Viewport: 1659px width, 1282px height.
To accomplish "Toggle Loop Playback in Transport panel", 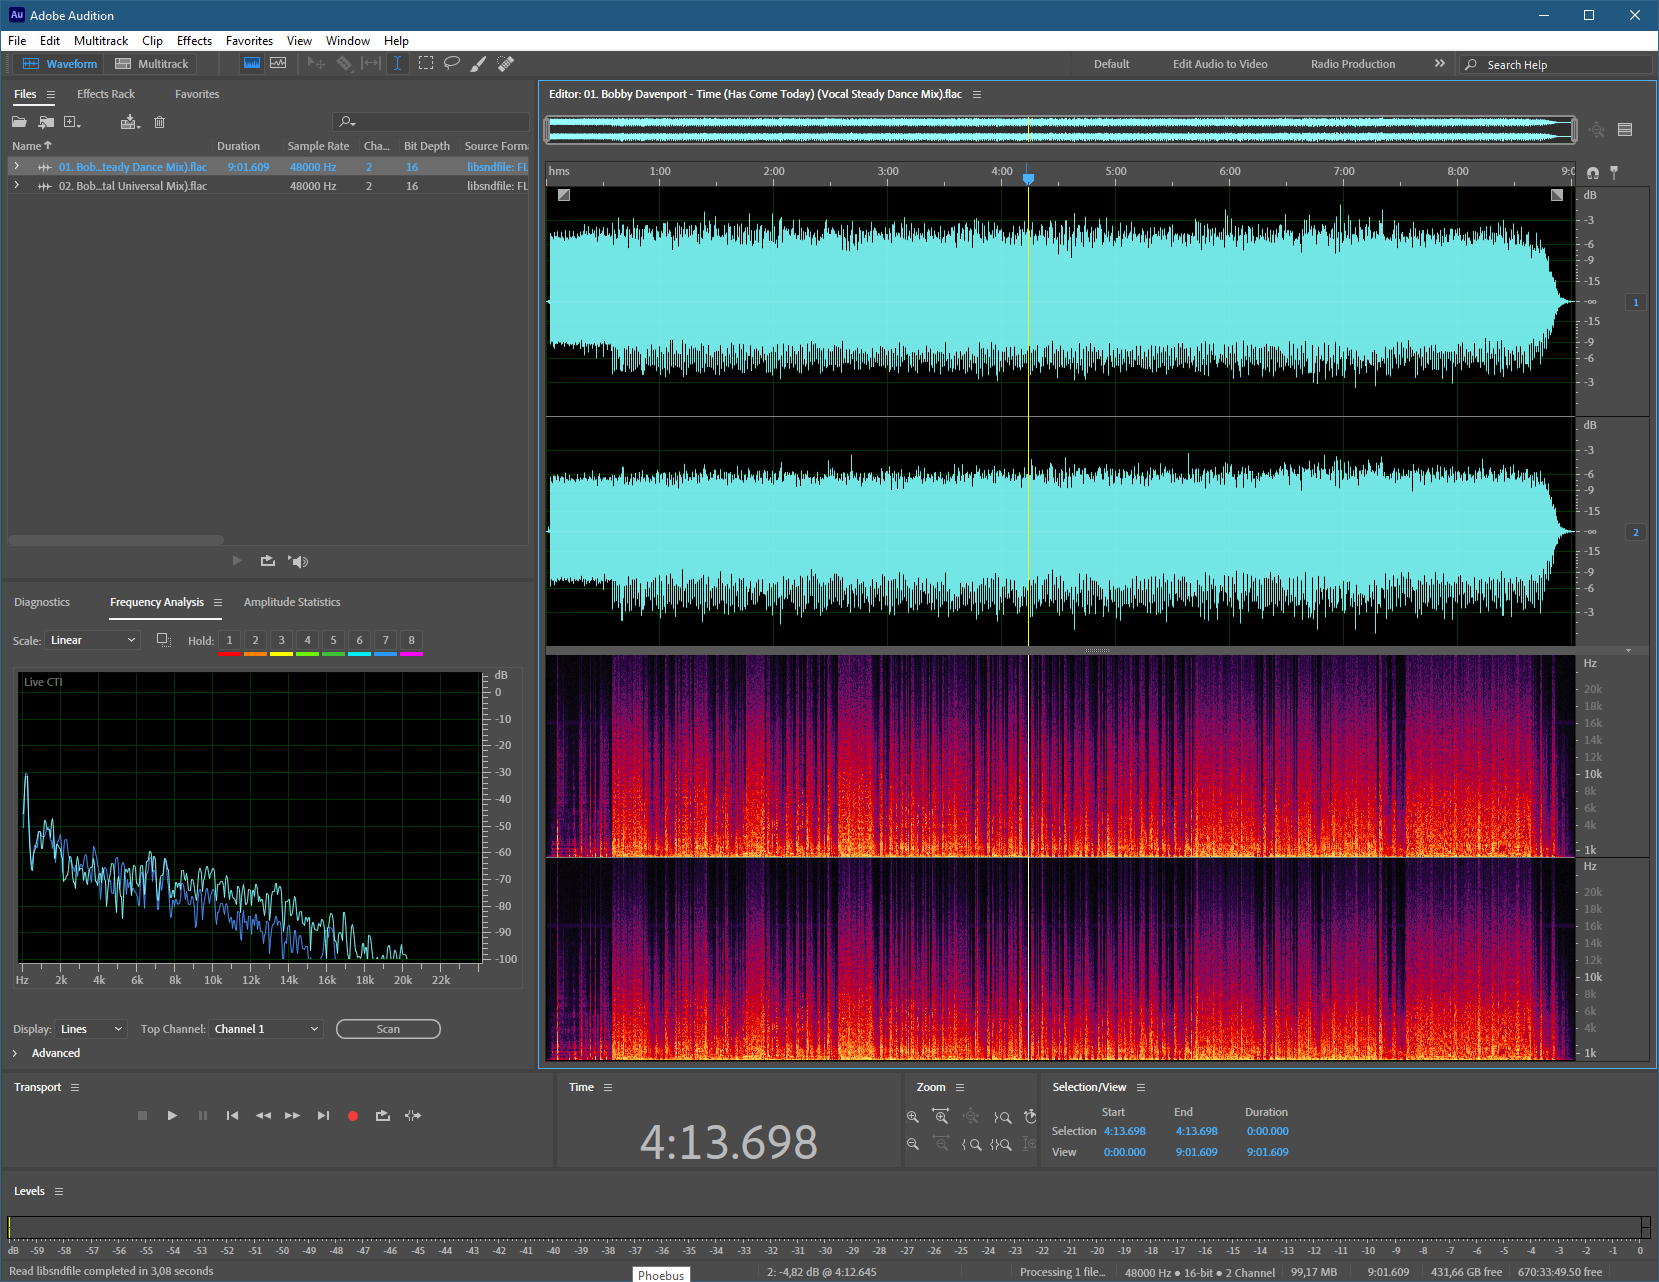I will (x=382, y=1116).
